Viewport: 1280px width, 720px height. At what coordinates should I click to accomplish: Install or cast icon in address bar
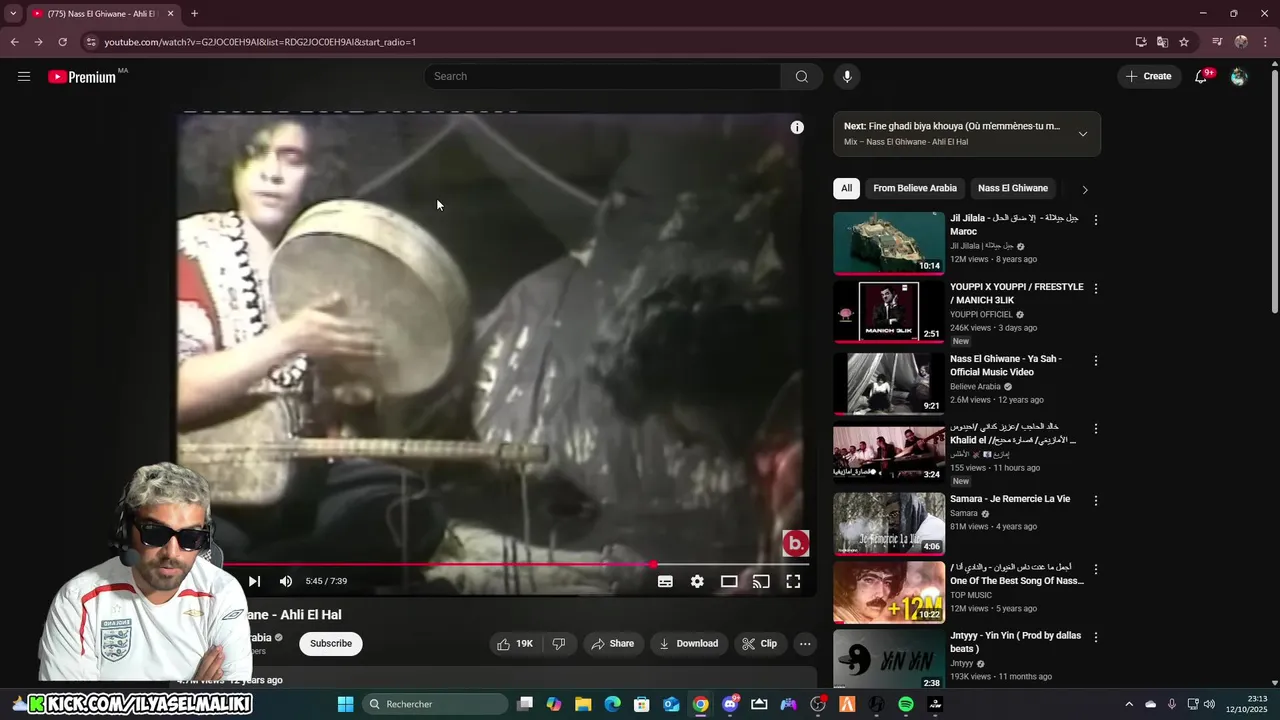(1141, 42)
